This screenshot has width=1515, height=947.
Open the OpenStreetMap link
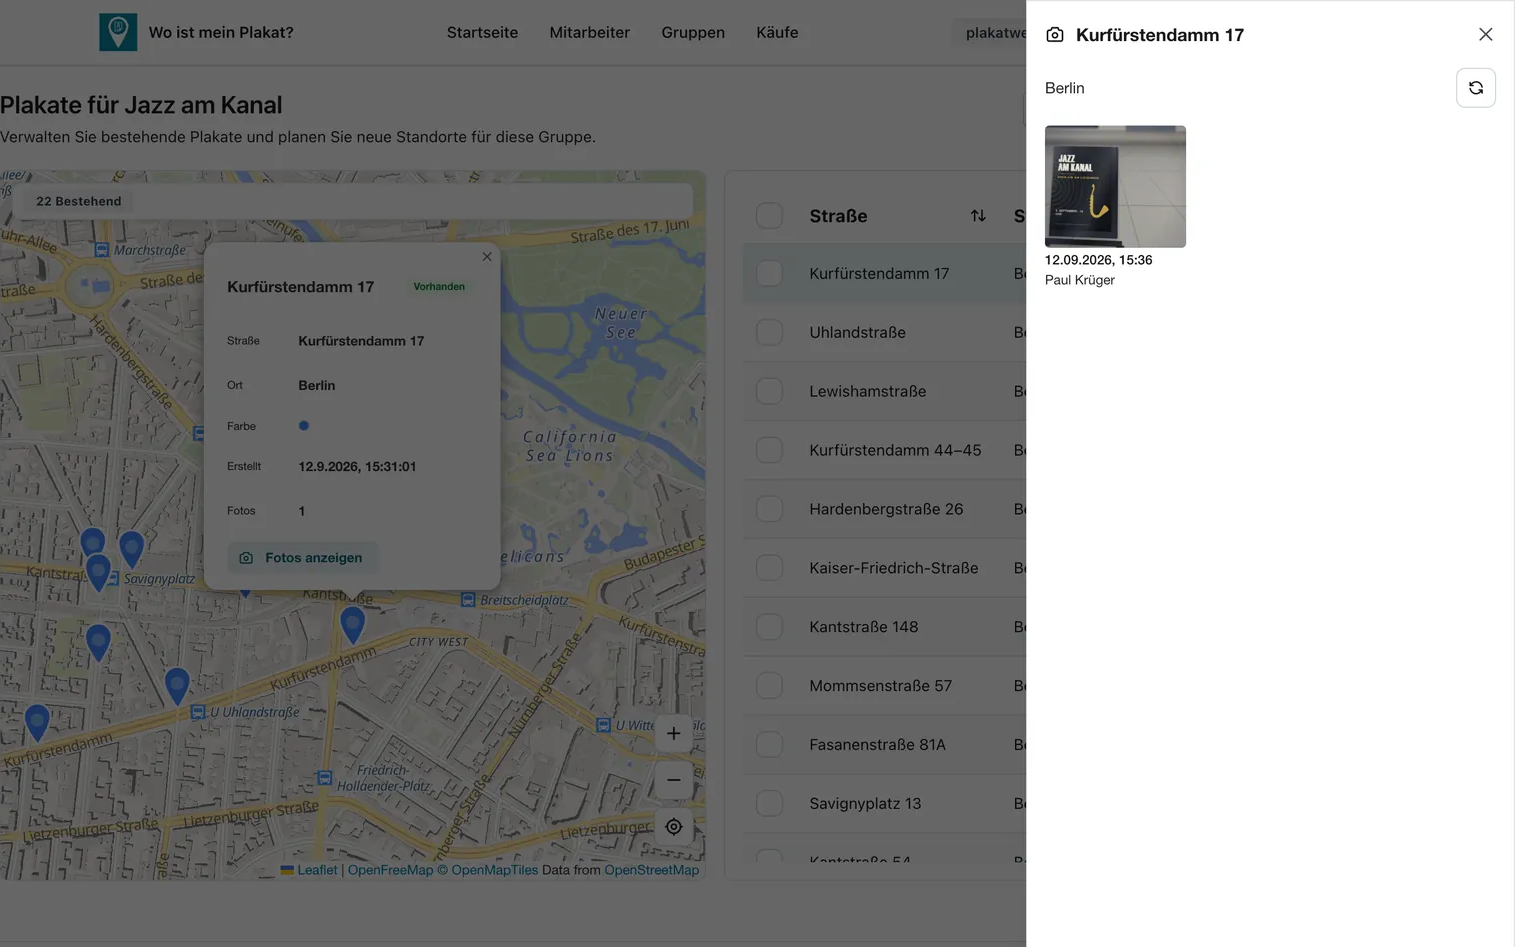point(651,870)
